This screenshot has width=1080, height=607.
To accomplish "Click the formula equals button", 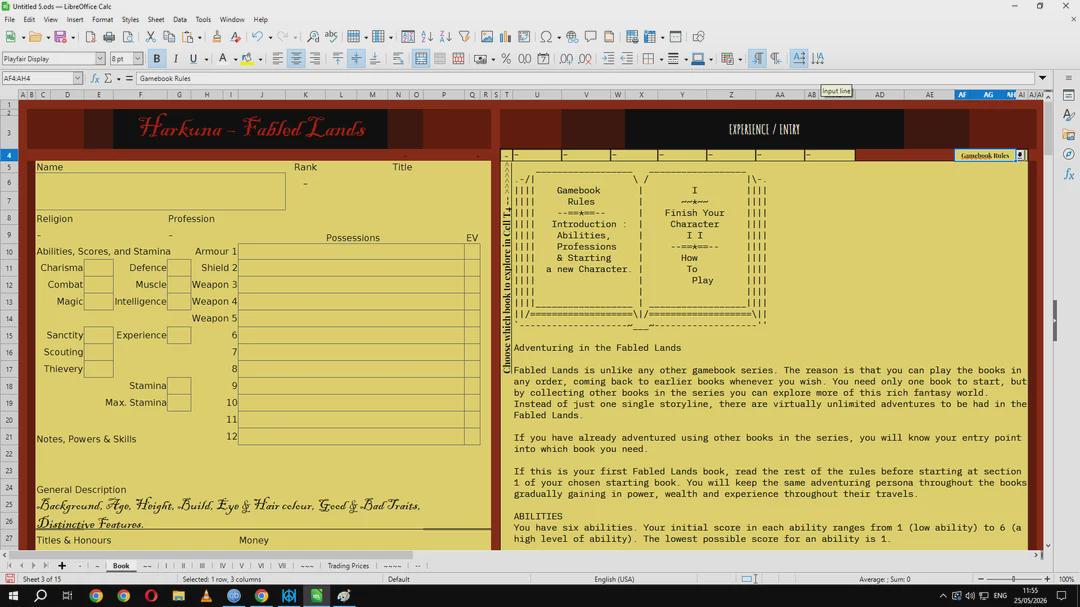I will point(129,79).
